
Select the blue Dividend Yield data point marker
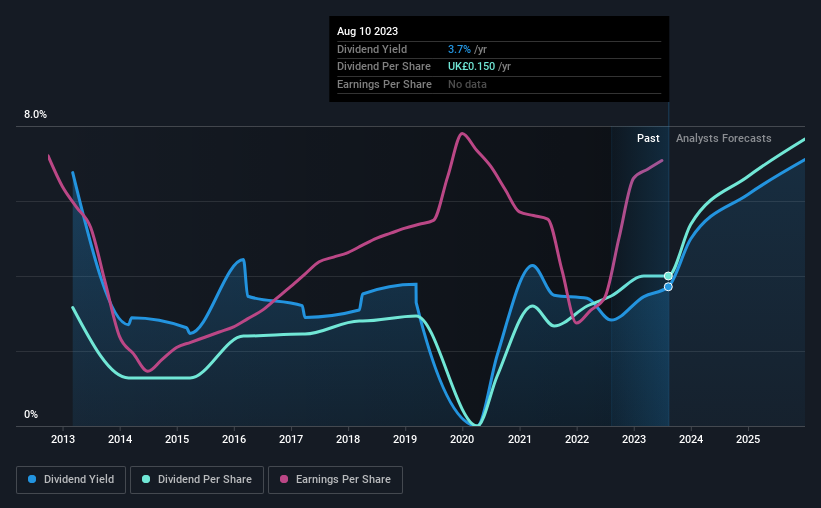(668, 286)
